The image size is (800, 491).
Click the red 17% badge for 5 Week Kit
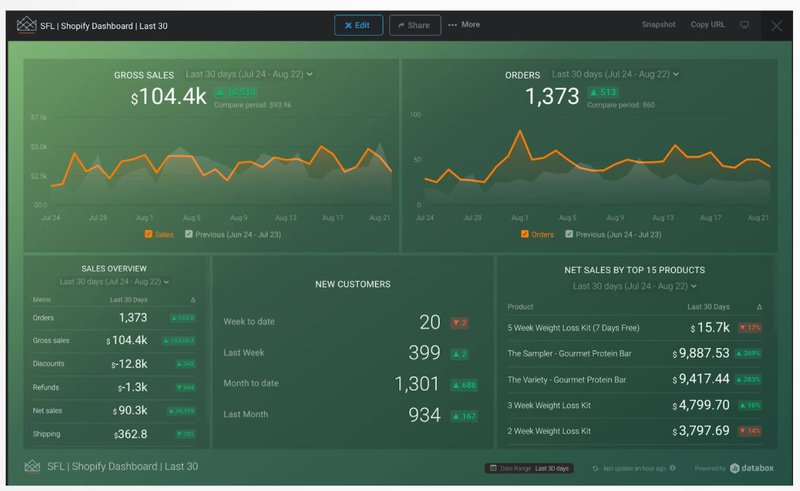coord(750,328)
